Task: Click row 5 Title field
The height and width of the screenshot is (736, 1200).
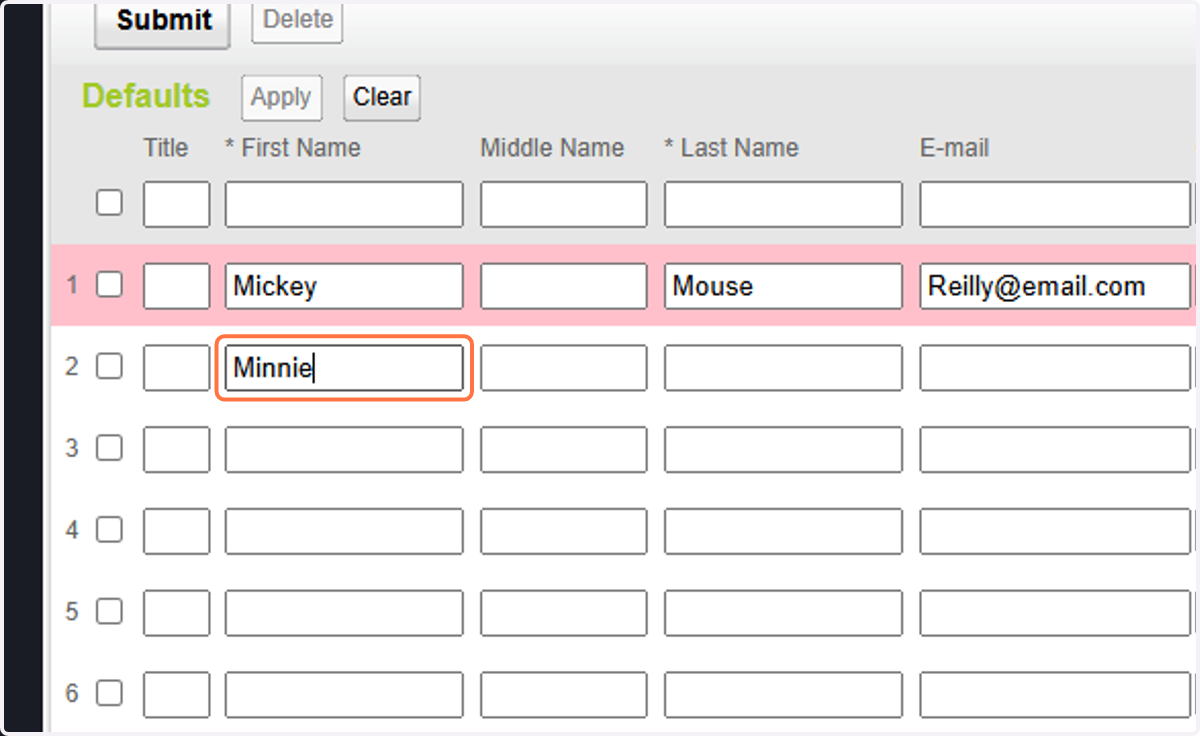Action: pos(177,613)
